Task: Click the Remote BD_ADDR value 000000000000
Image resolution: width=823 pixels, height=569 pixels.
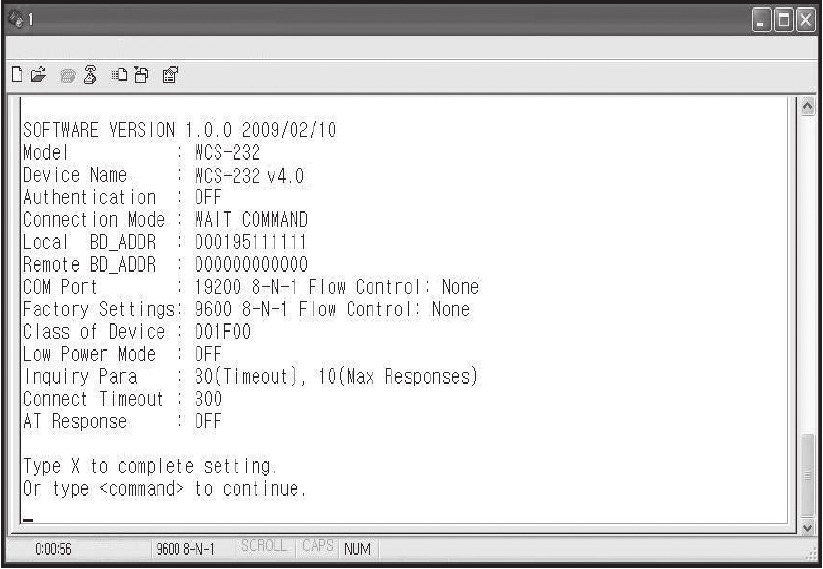Action: tap(251, 265)
